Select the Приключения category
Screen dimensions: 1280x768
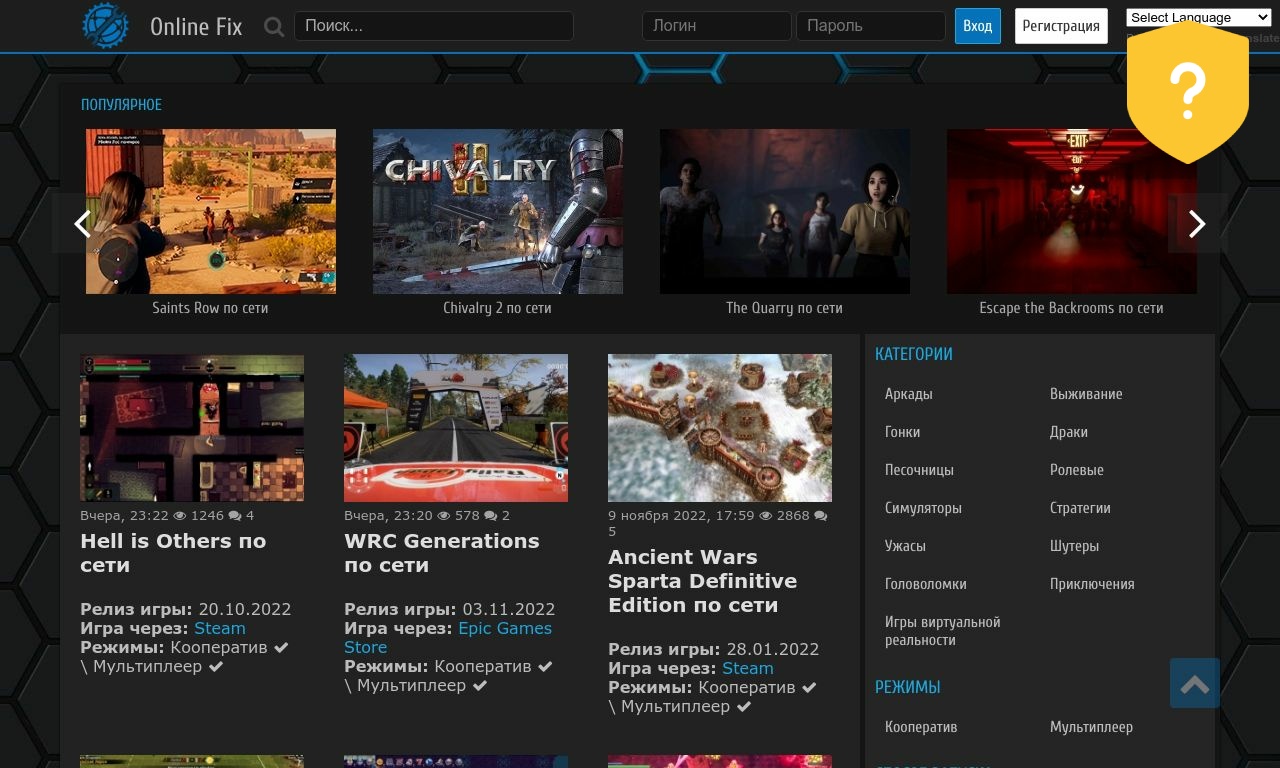[x=1092, y=584]
